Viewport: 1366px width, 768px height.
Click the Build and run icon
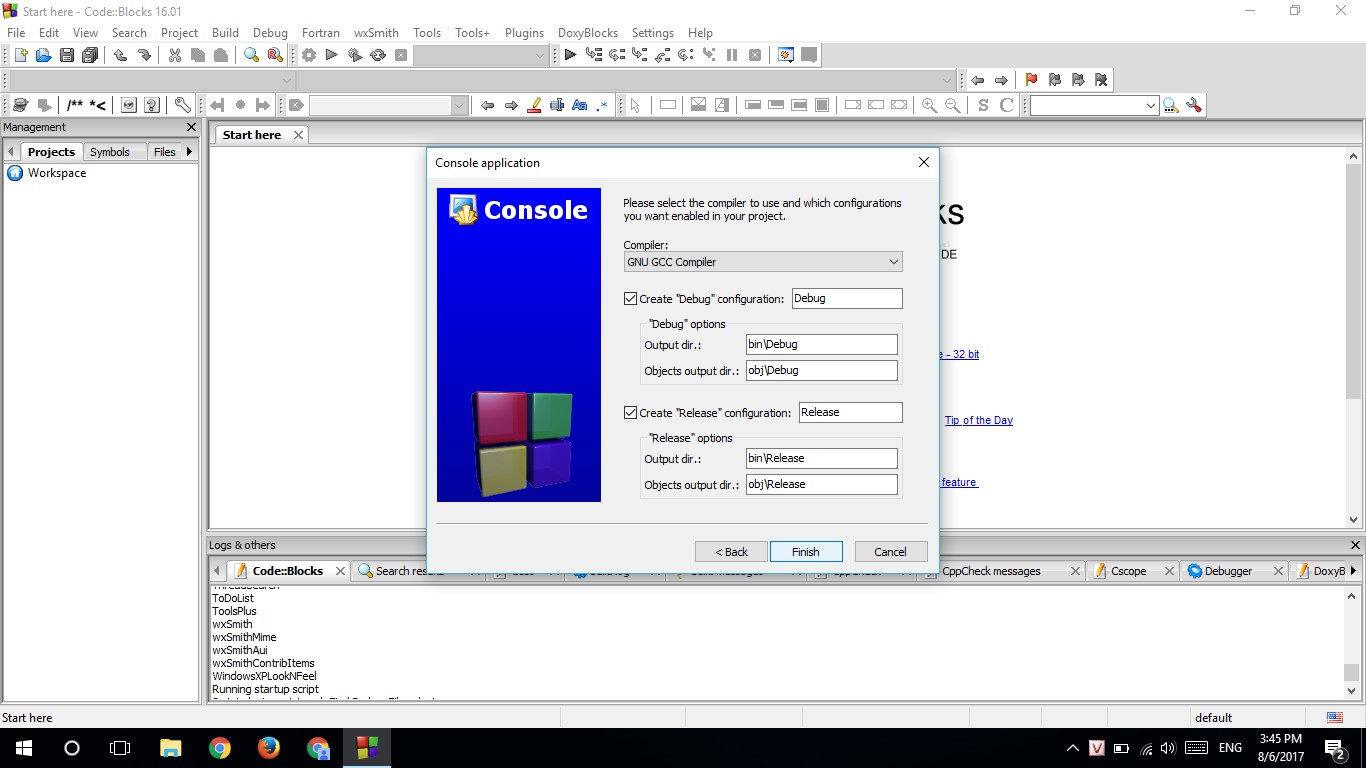point(355,55)
